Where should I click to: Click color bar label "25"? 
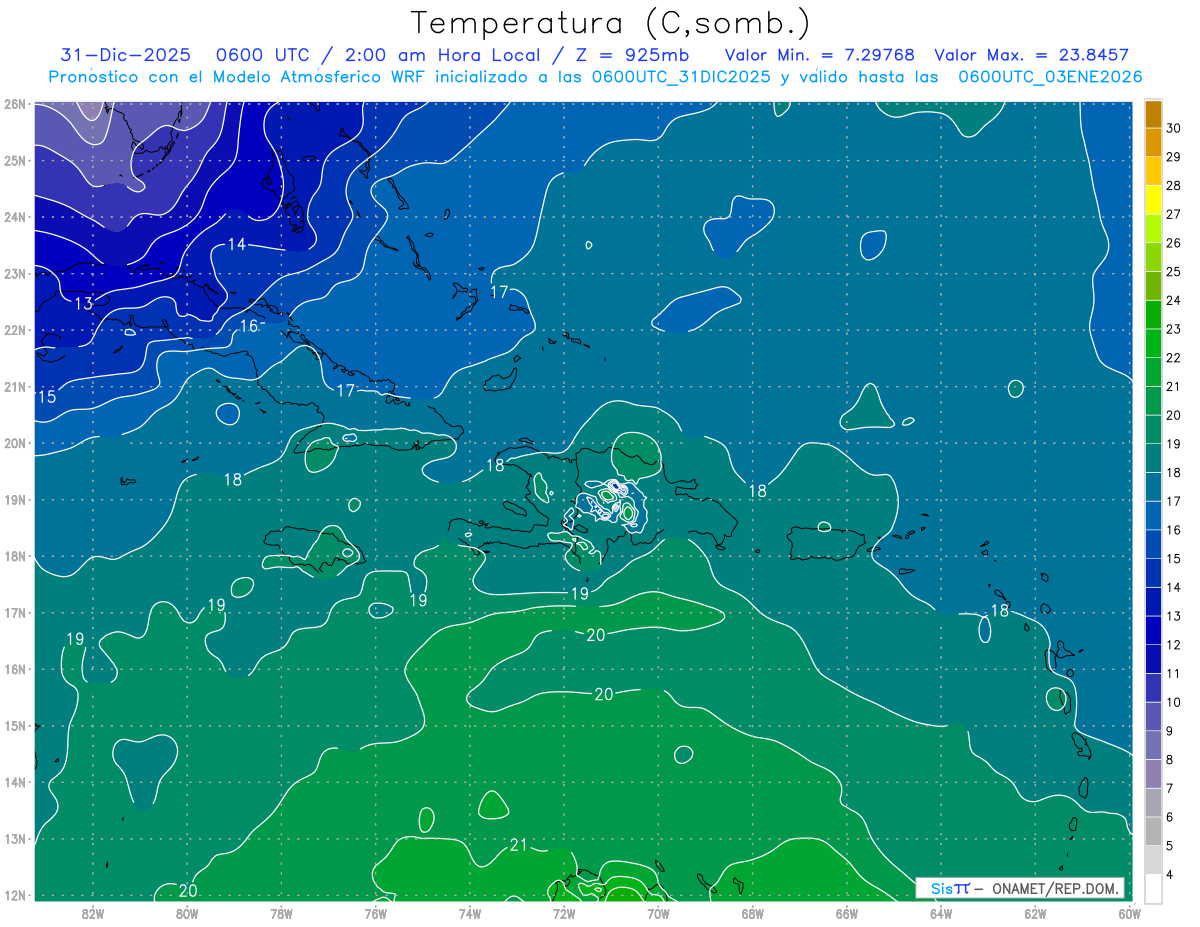[x=1174, y=272]
